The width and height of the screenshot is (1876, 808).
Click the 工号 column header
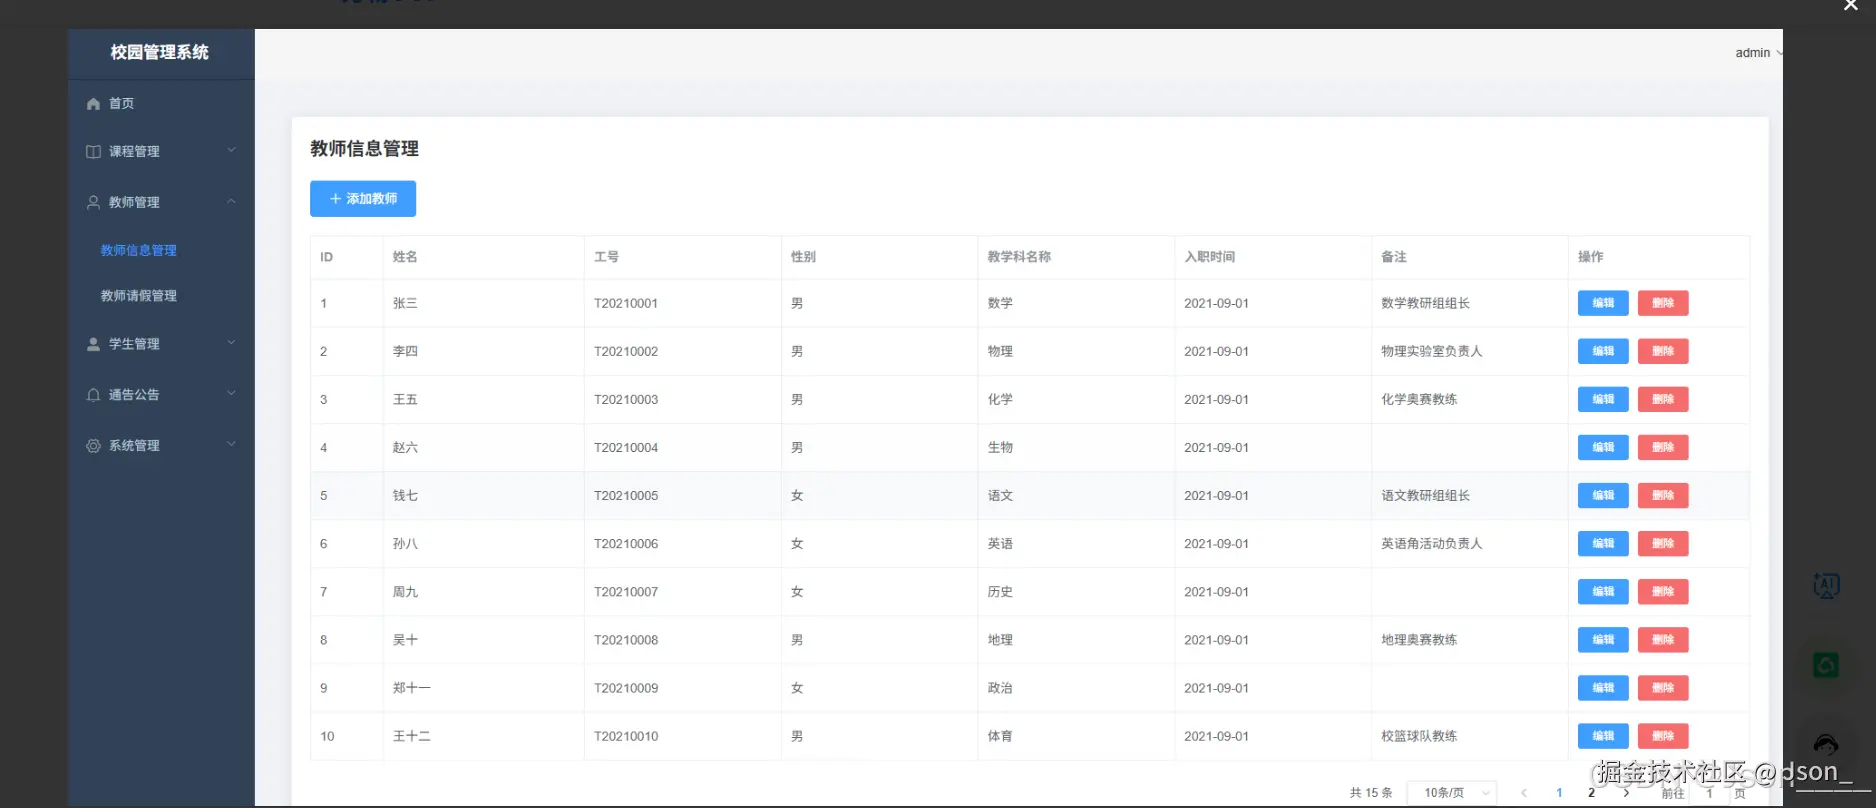(606, 257)
